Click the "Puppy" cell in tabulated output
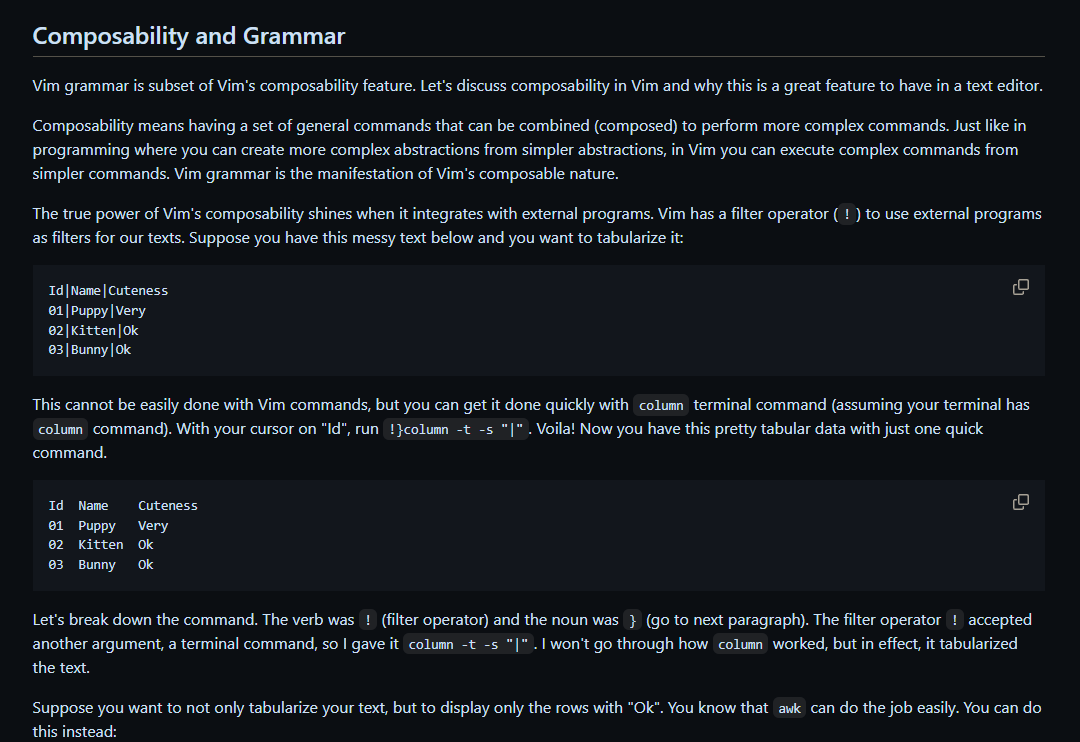1080x742 pixels. tap(97, 526)
